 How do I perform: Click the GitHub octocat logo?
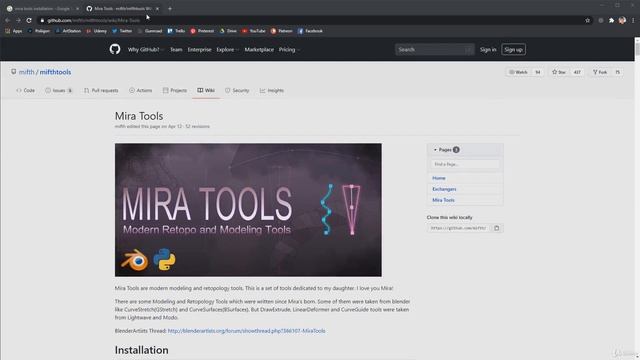tap(115, 49)
